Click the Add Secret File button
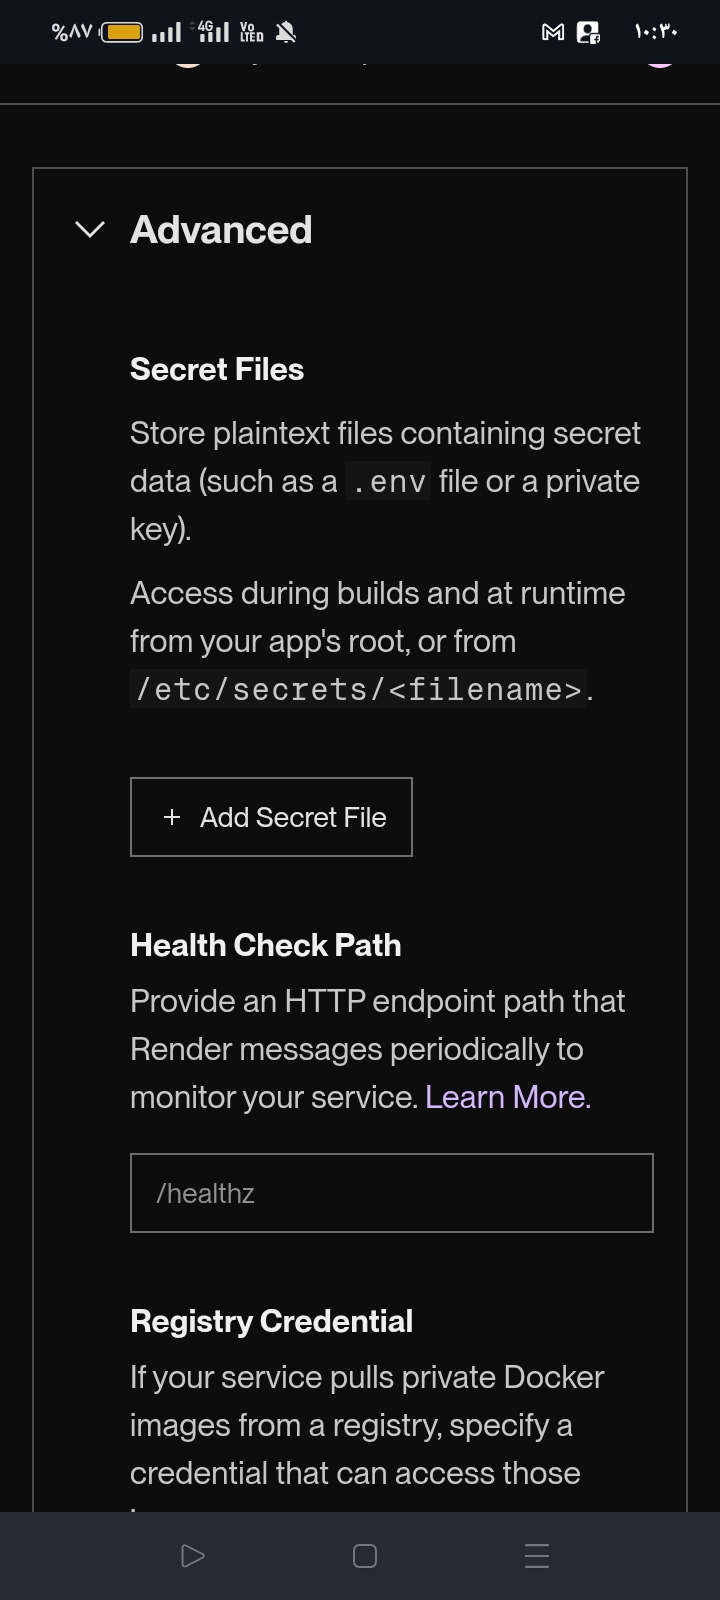Image resolution: width=720 pixels, height=1600 pixels. point(271,817)
